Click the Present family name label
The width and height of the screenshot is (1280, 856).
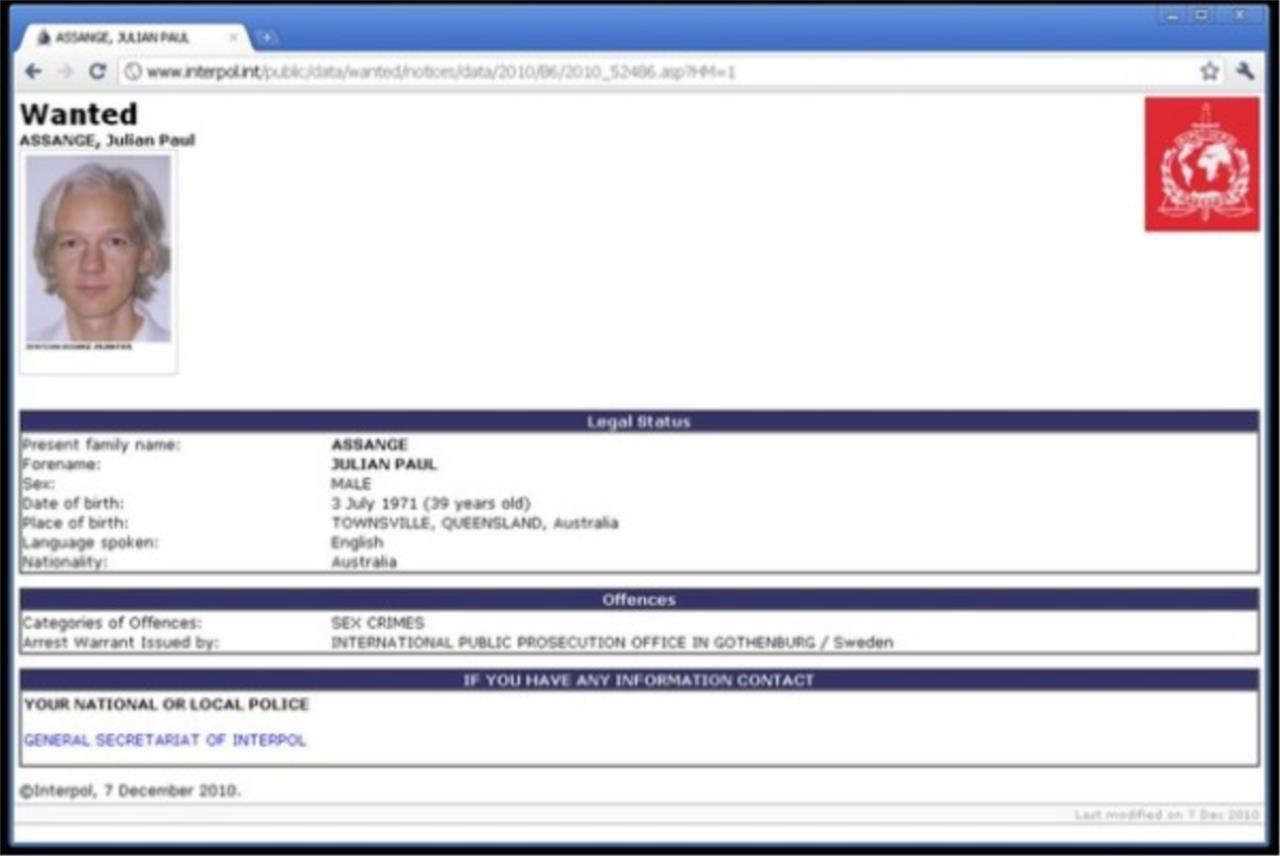pyautogui.click(x=102, y=445)
